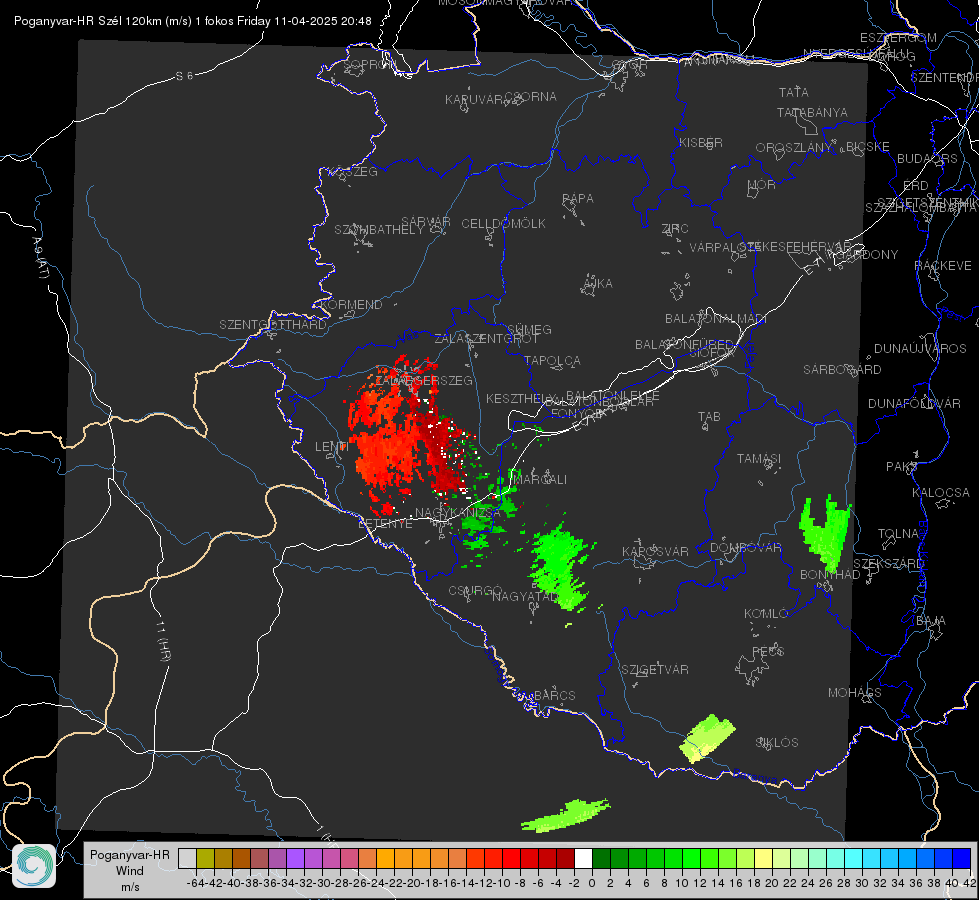Click the light grey swatch before -64

[x=187, y=858]
